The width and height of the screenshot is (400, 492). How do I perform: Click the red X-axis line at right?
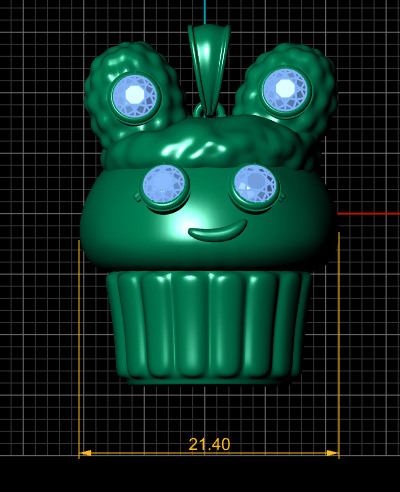pos(369,214)
